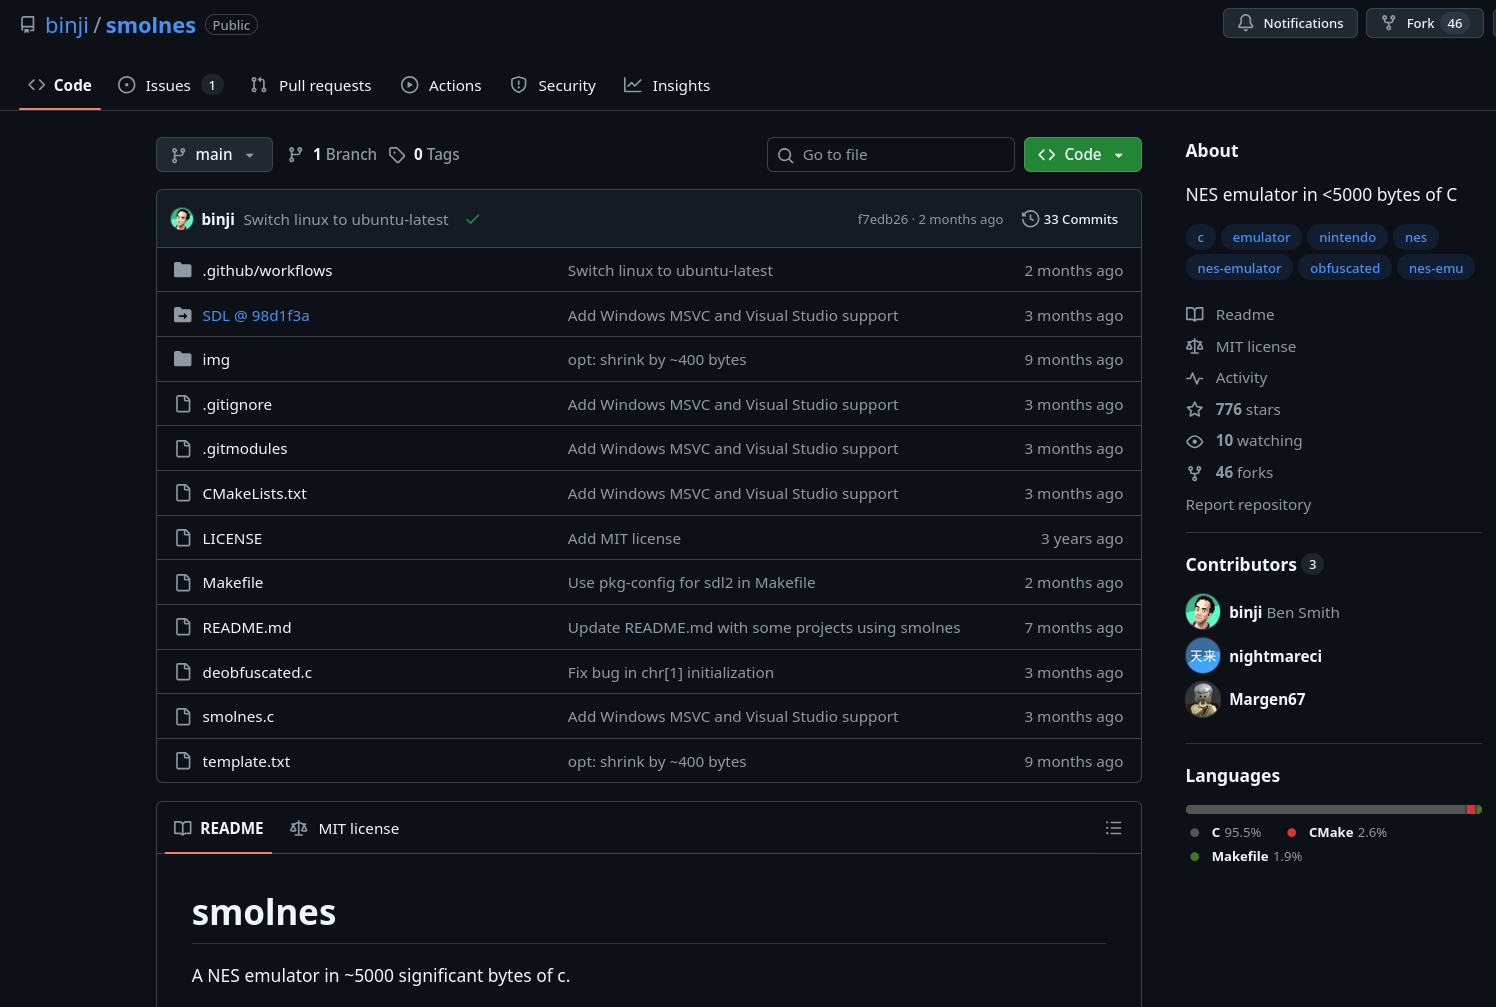Click the commit history clock icon
This screenshot has height=1007, width=1496.
(1030, 218)
